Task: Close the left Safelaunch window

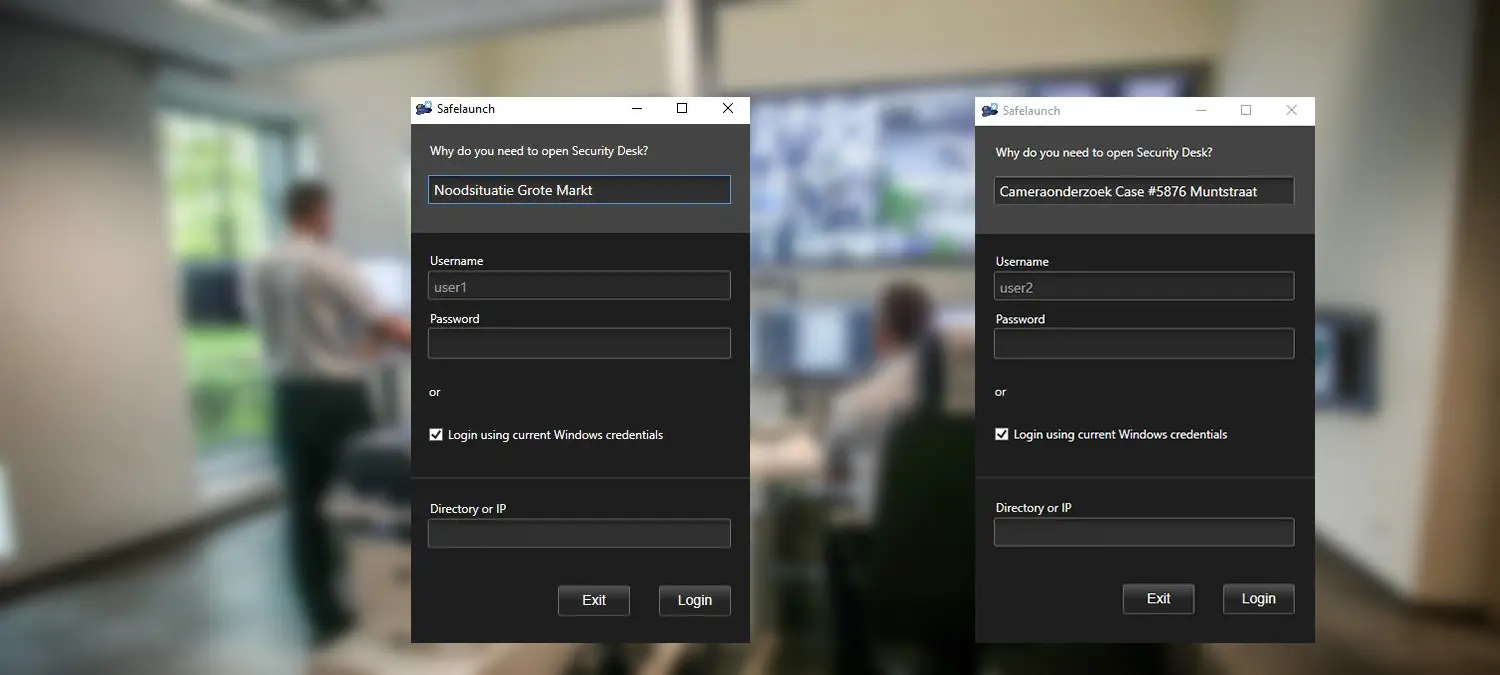Action: (x=728, y=109)
